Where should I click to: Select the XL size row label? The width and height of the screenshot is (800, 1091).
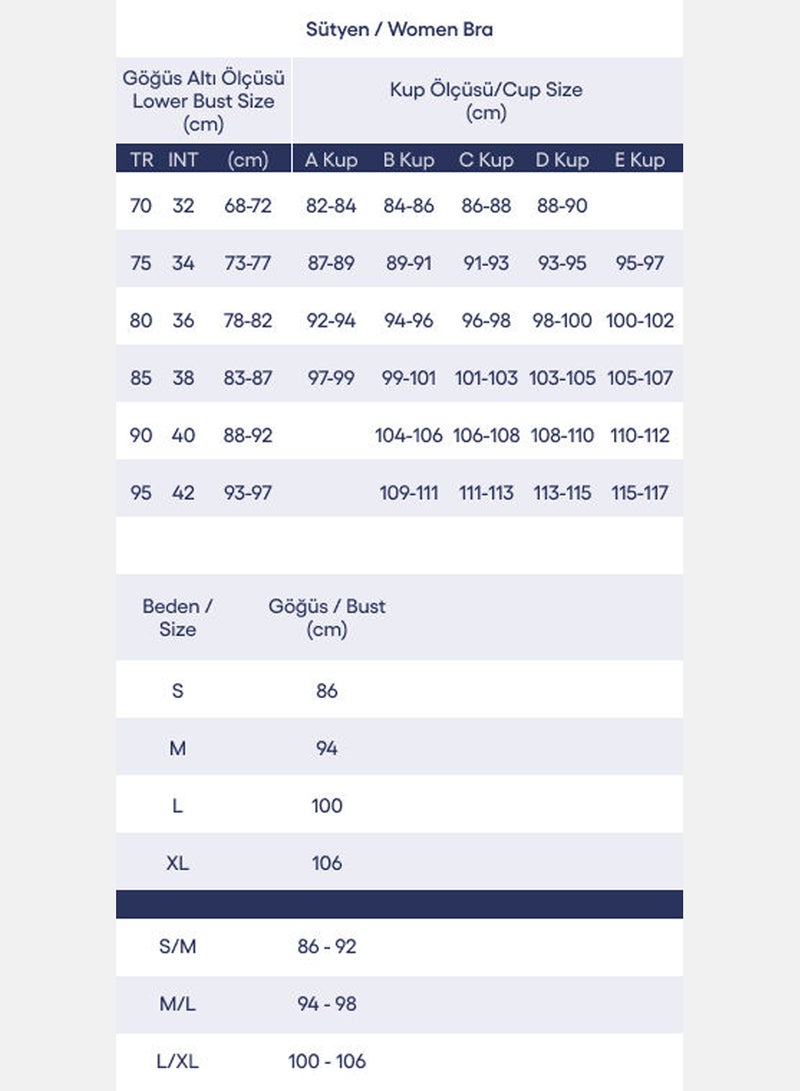177,863
